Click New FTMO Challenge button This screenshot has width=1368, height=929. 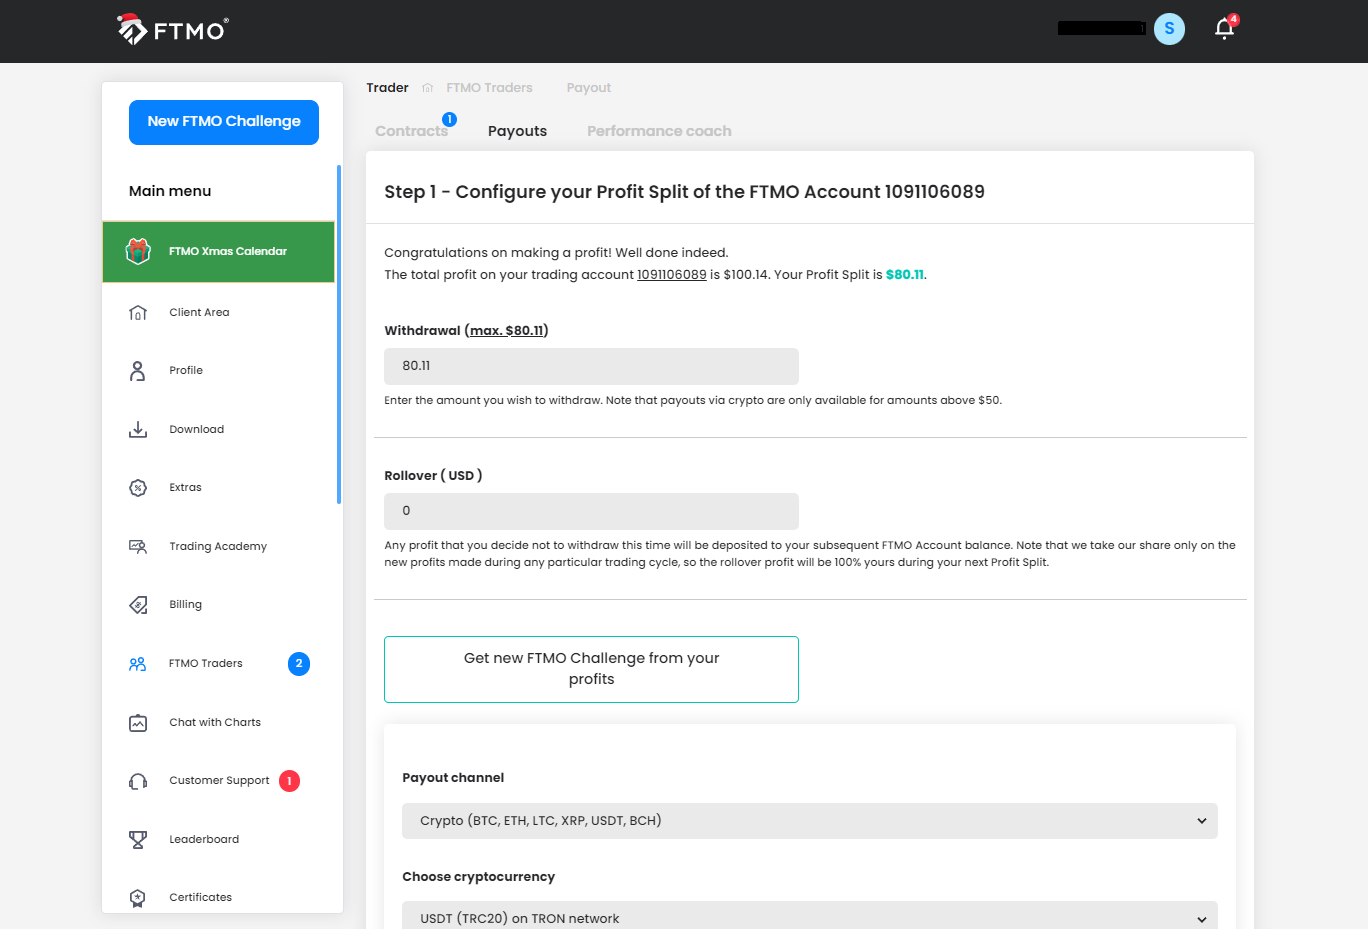pos(224,122)
